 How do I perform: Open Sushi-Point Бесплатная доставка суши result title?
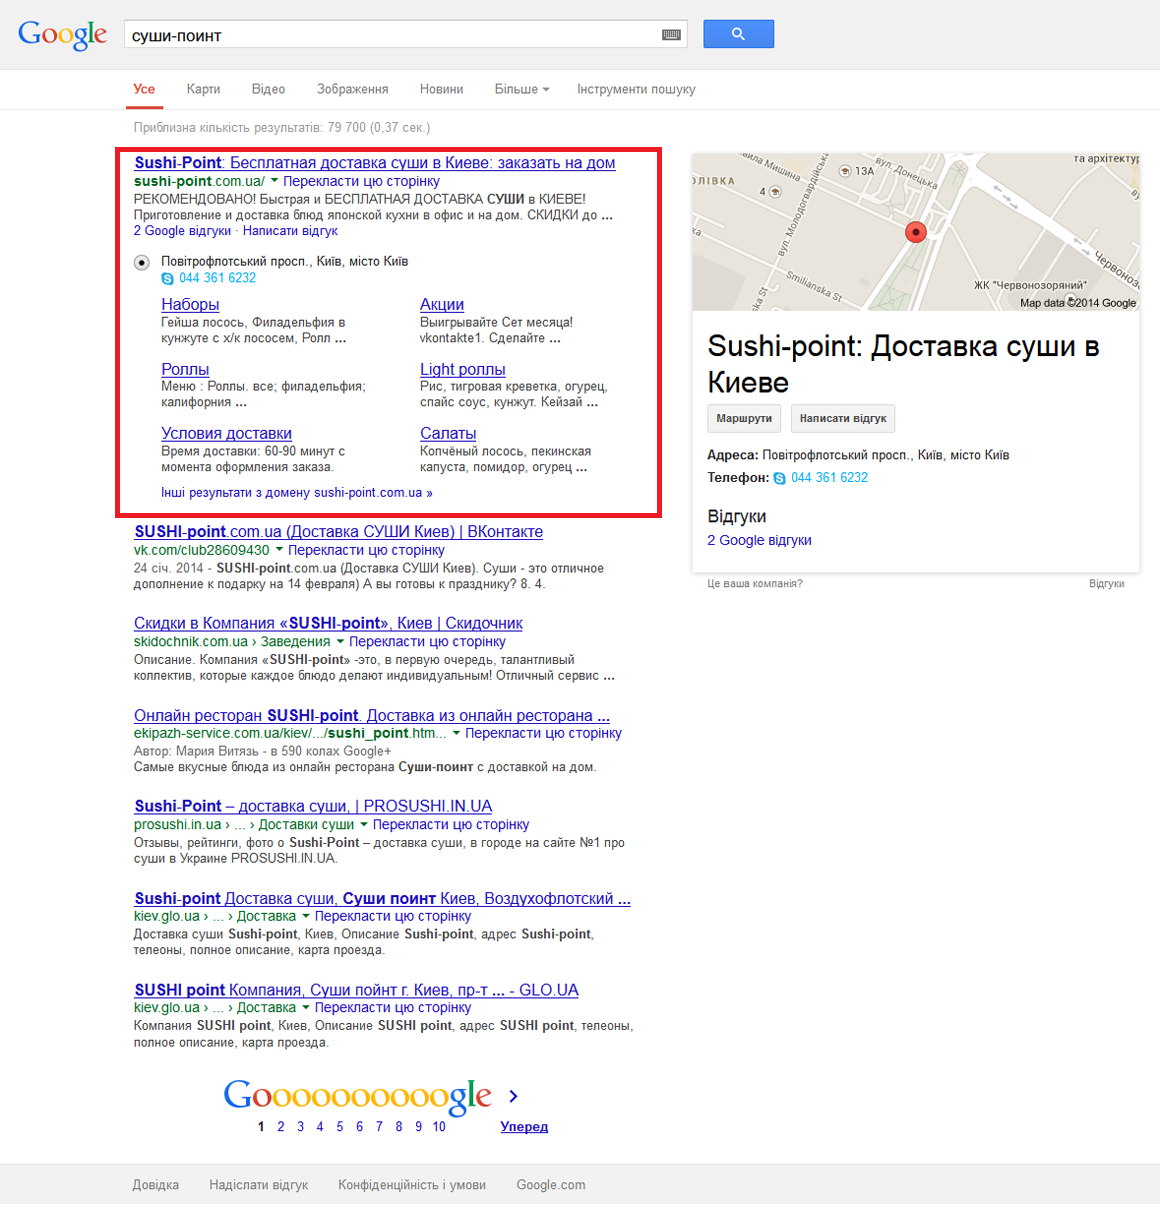(374, 163)
